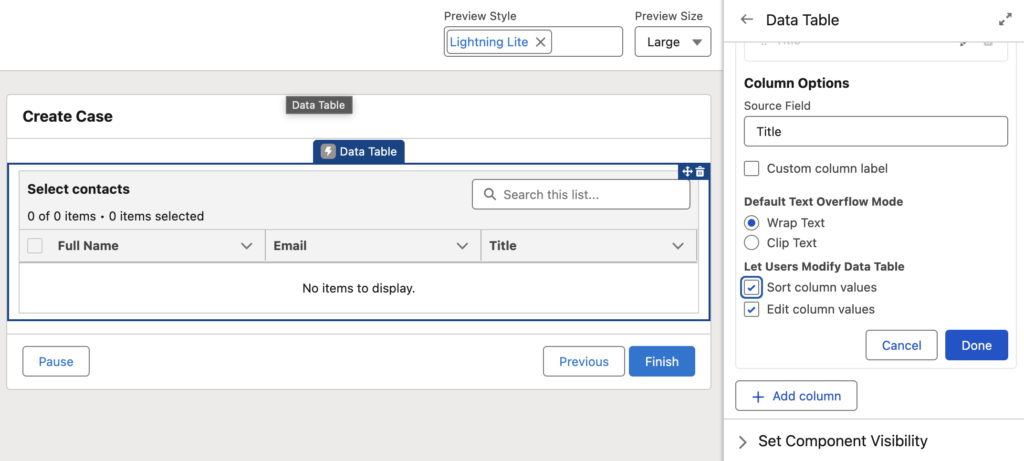Viewport: 1024px width, 461px height.
Task: Click the search magnifier icon in the list
Action: coord(489,195)
